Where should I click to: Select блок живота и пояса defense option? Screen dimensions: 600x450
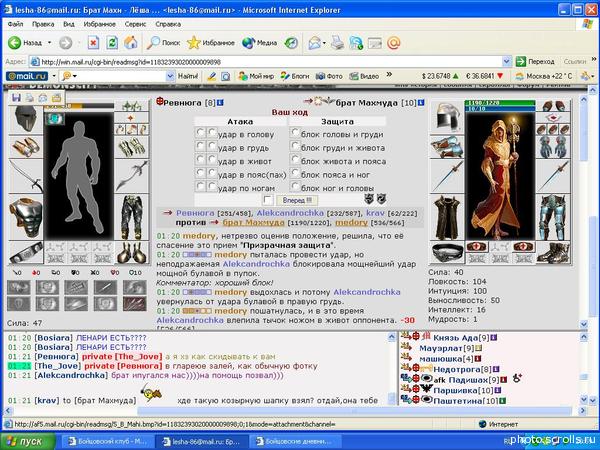295,159
